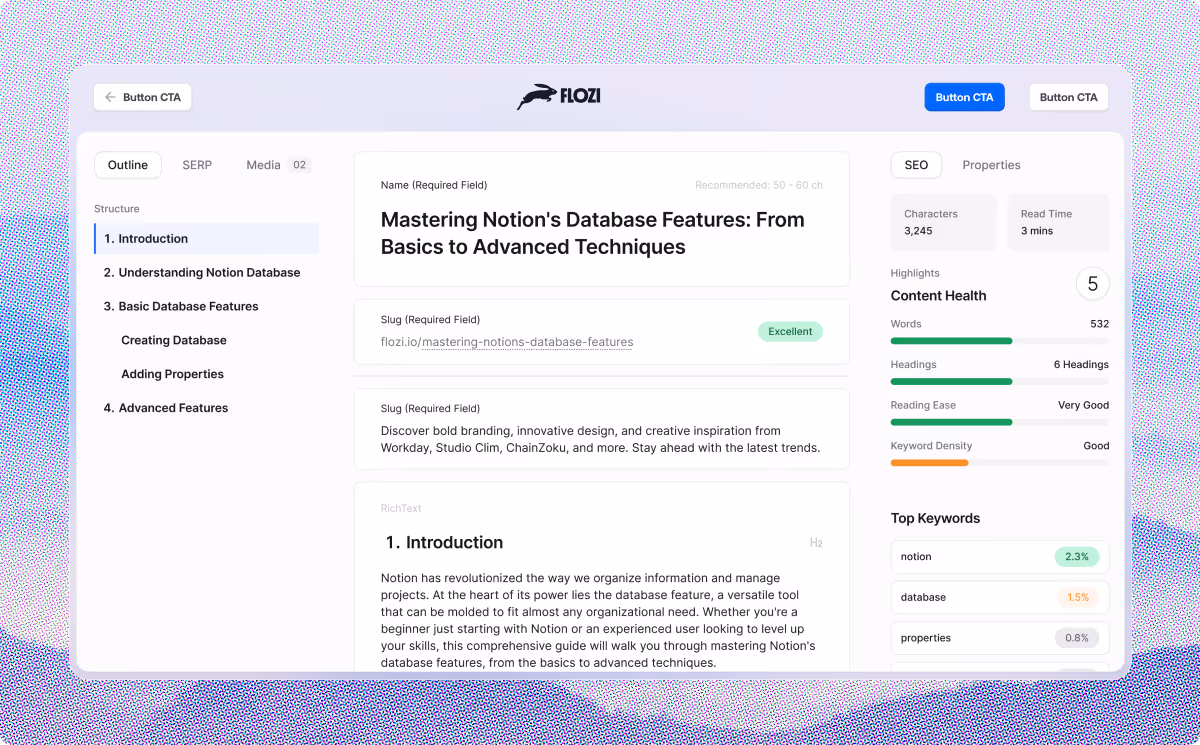Click the 02 media count badge
The image size is (1200, 745).
click(x=299, y=165)
